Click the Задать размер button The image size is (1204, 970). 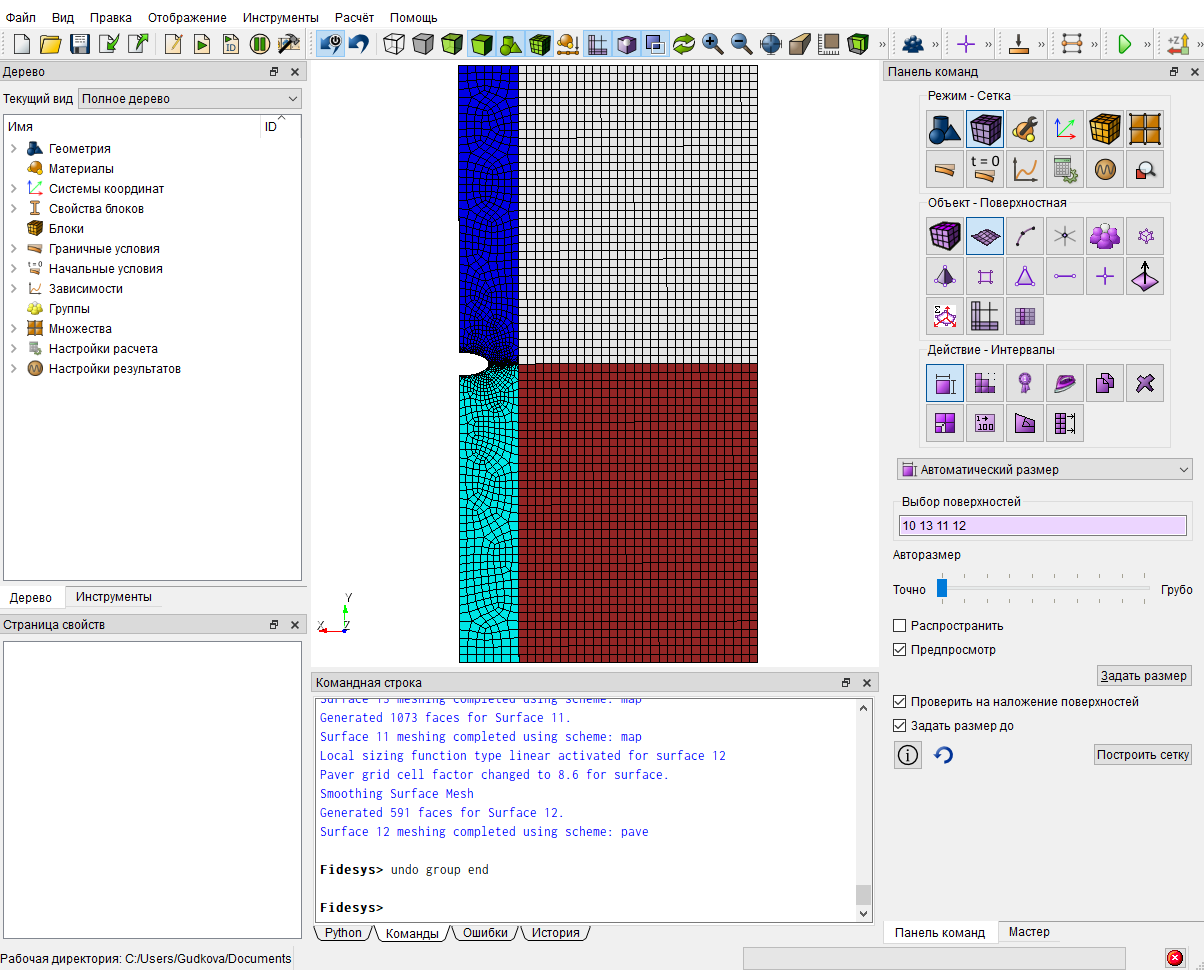click(x=1144, y=676)
